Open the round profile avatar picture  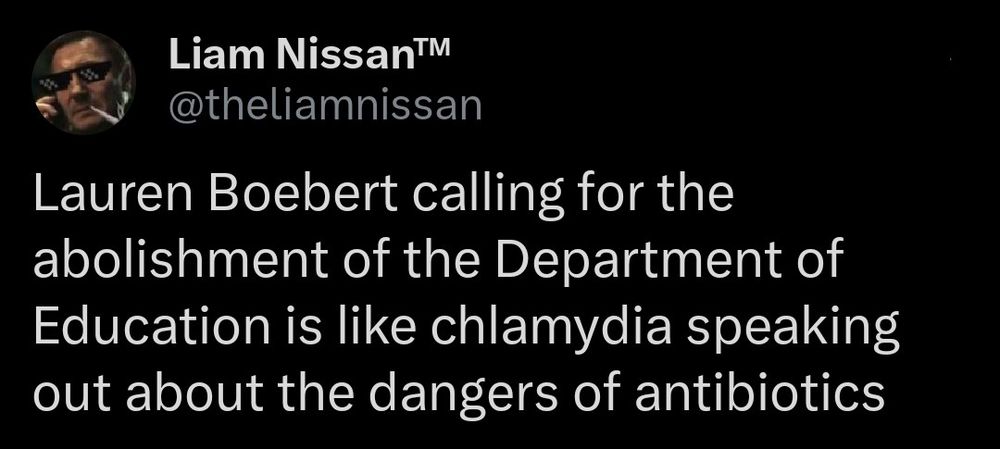(83, 82)
